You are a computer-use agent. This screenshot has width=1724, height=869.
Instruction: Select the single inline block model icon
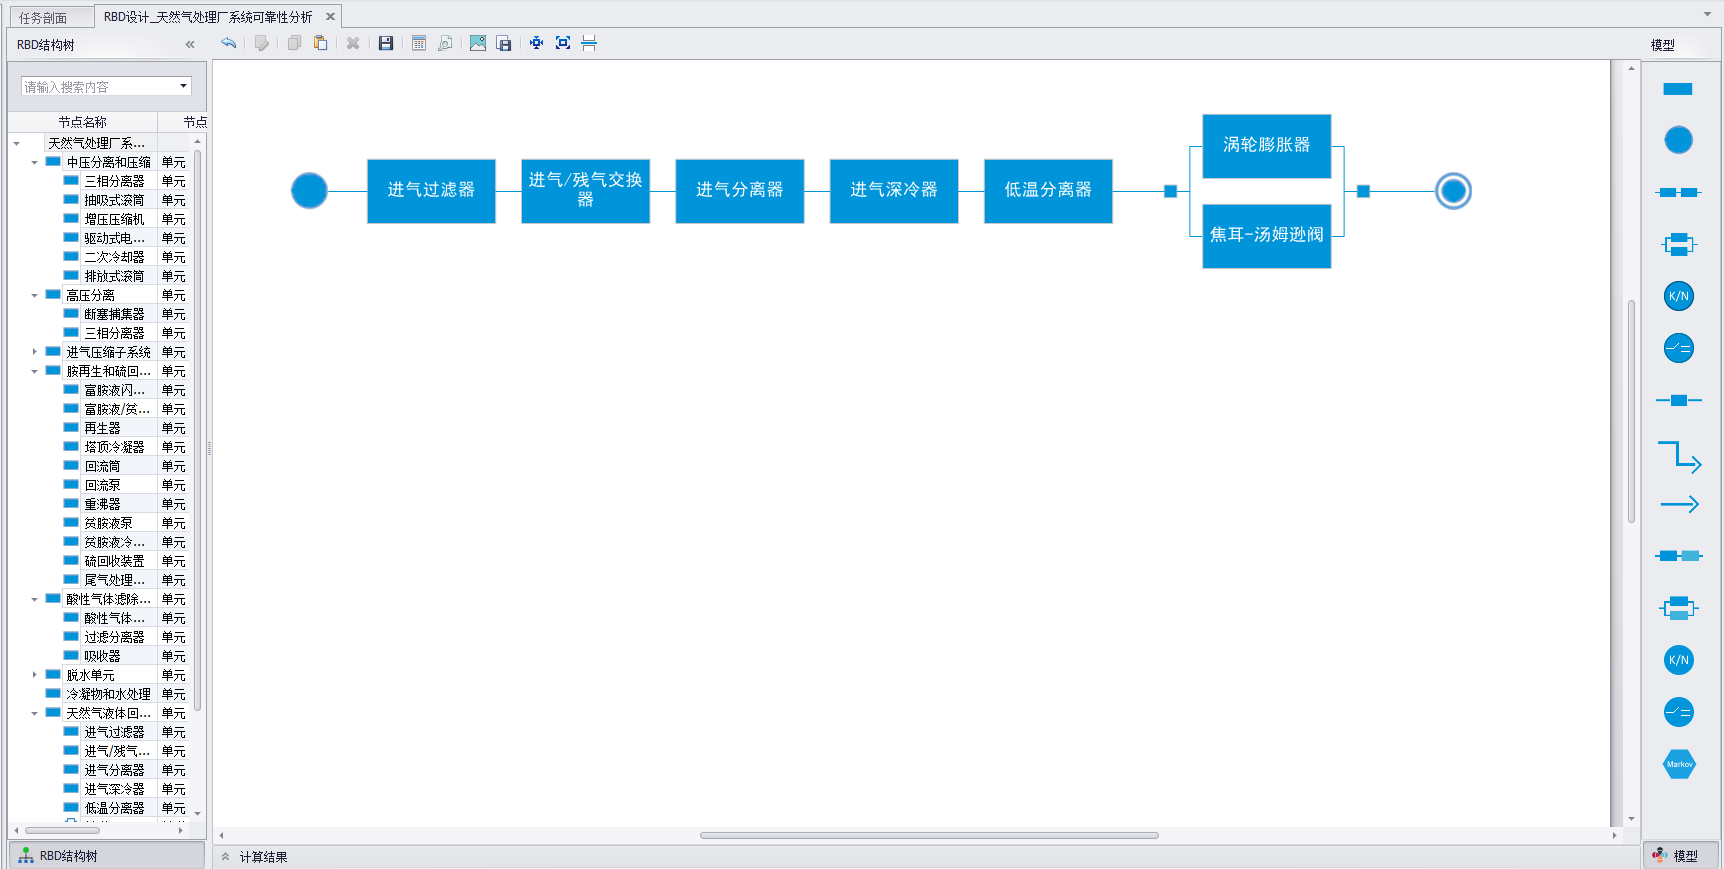pos(1678,400)
